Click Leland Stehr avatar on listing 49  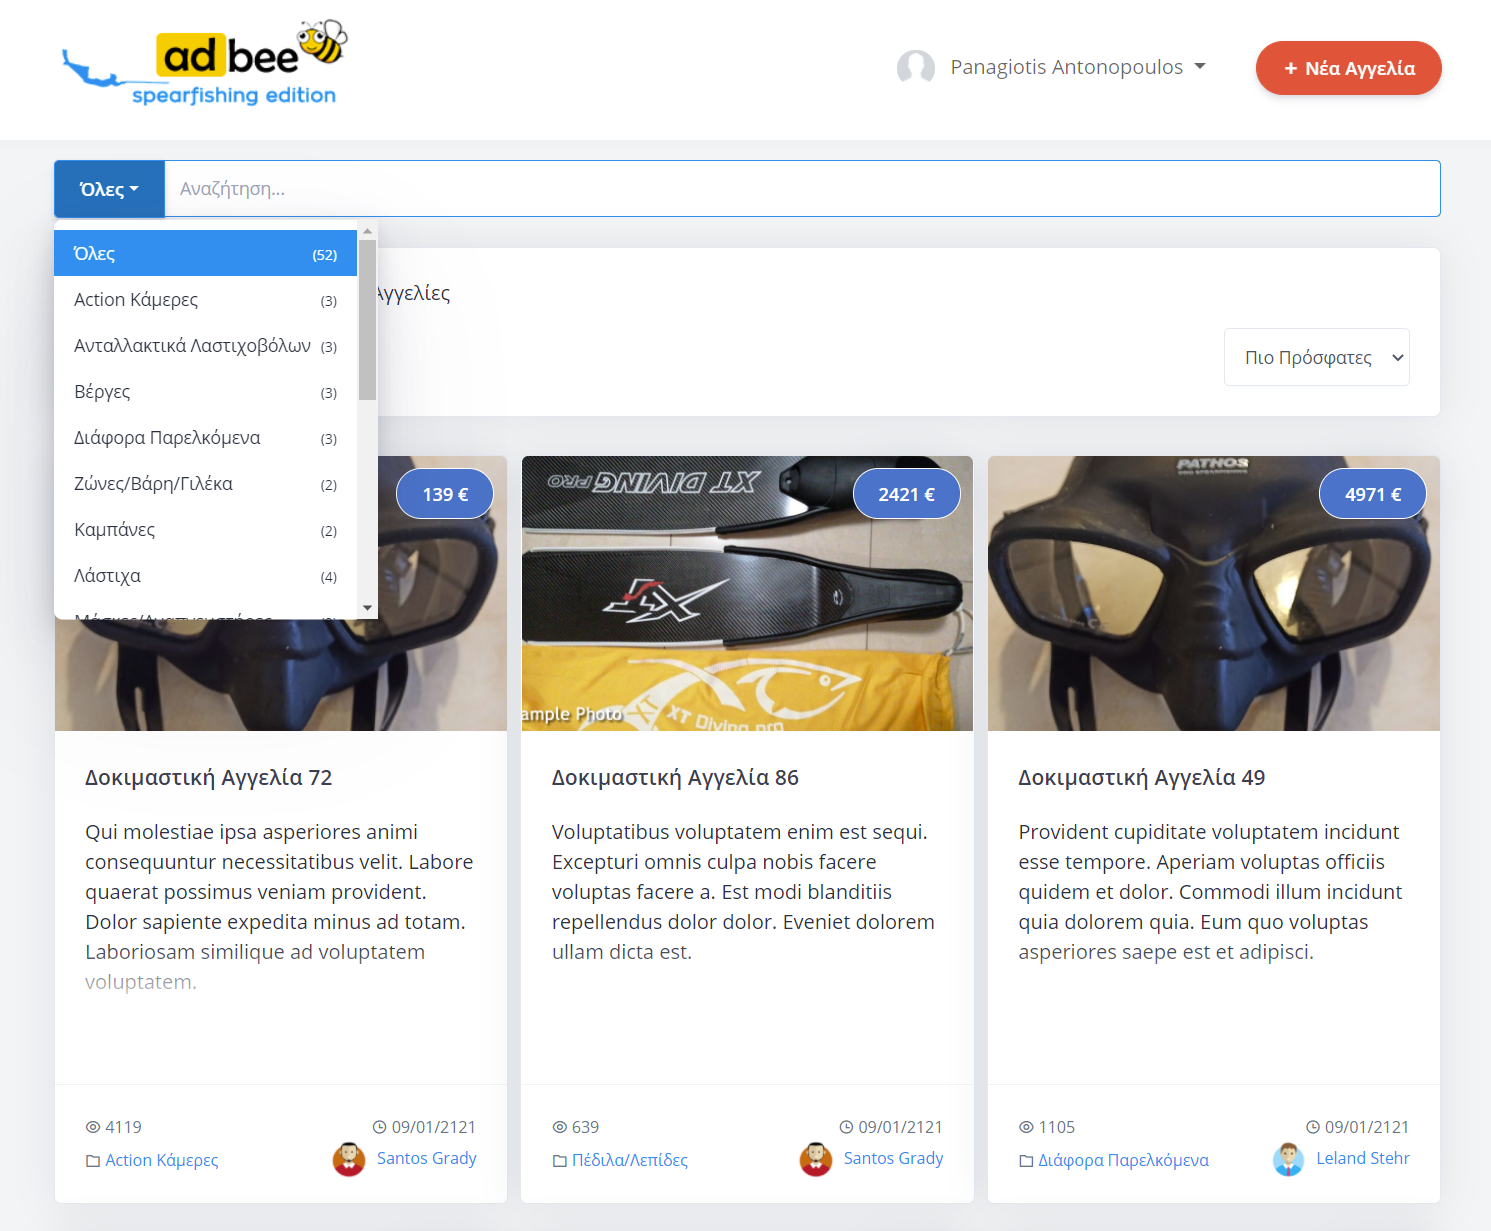(x=1288, y=1159)
